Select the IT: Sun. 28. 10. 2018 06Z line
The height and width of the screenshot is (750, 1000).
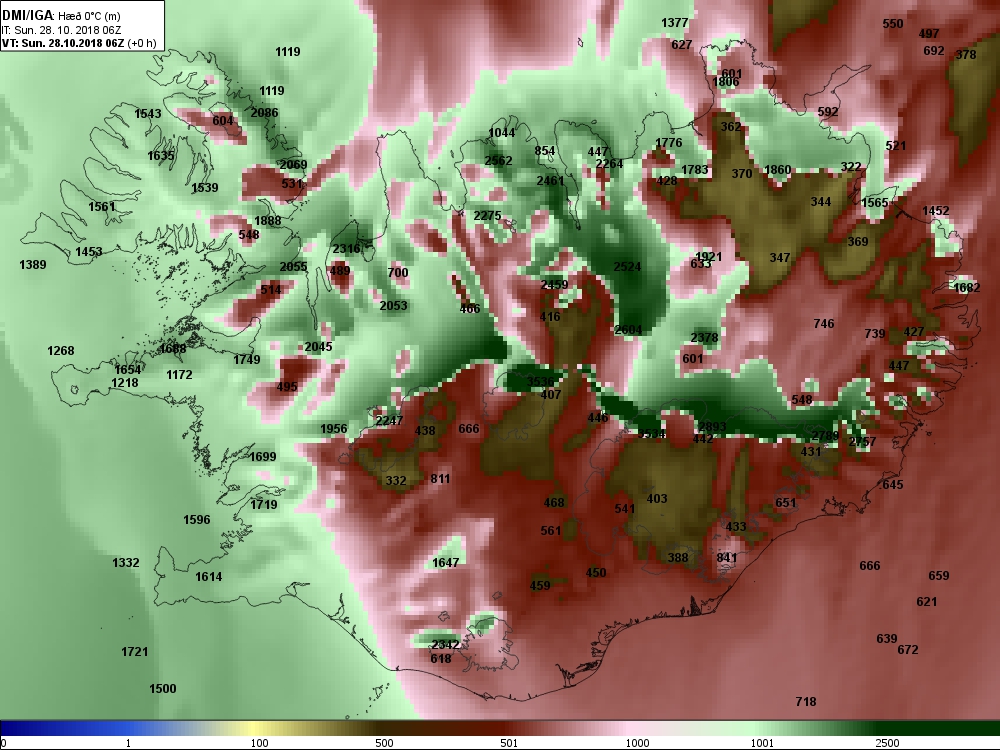(62, 30)
